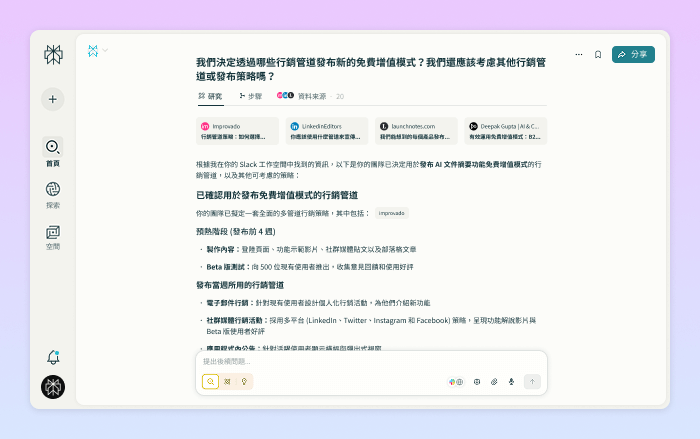700x439 pixels.
Task: Toggle the search mode magnifier in input box
Action: [210, 381]
